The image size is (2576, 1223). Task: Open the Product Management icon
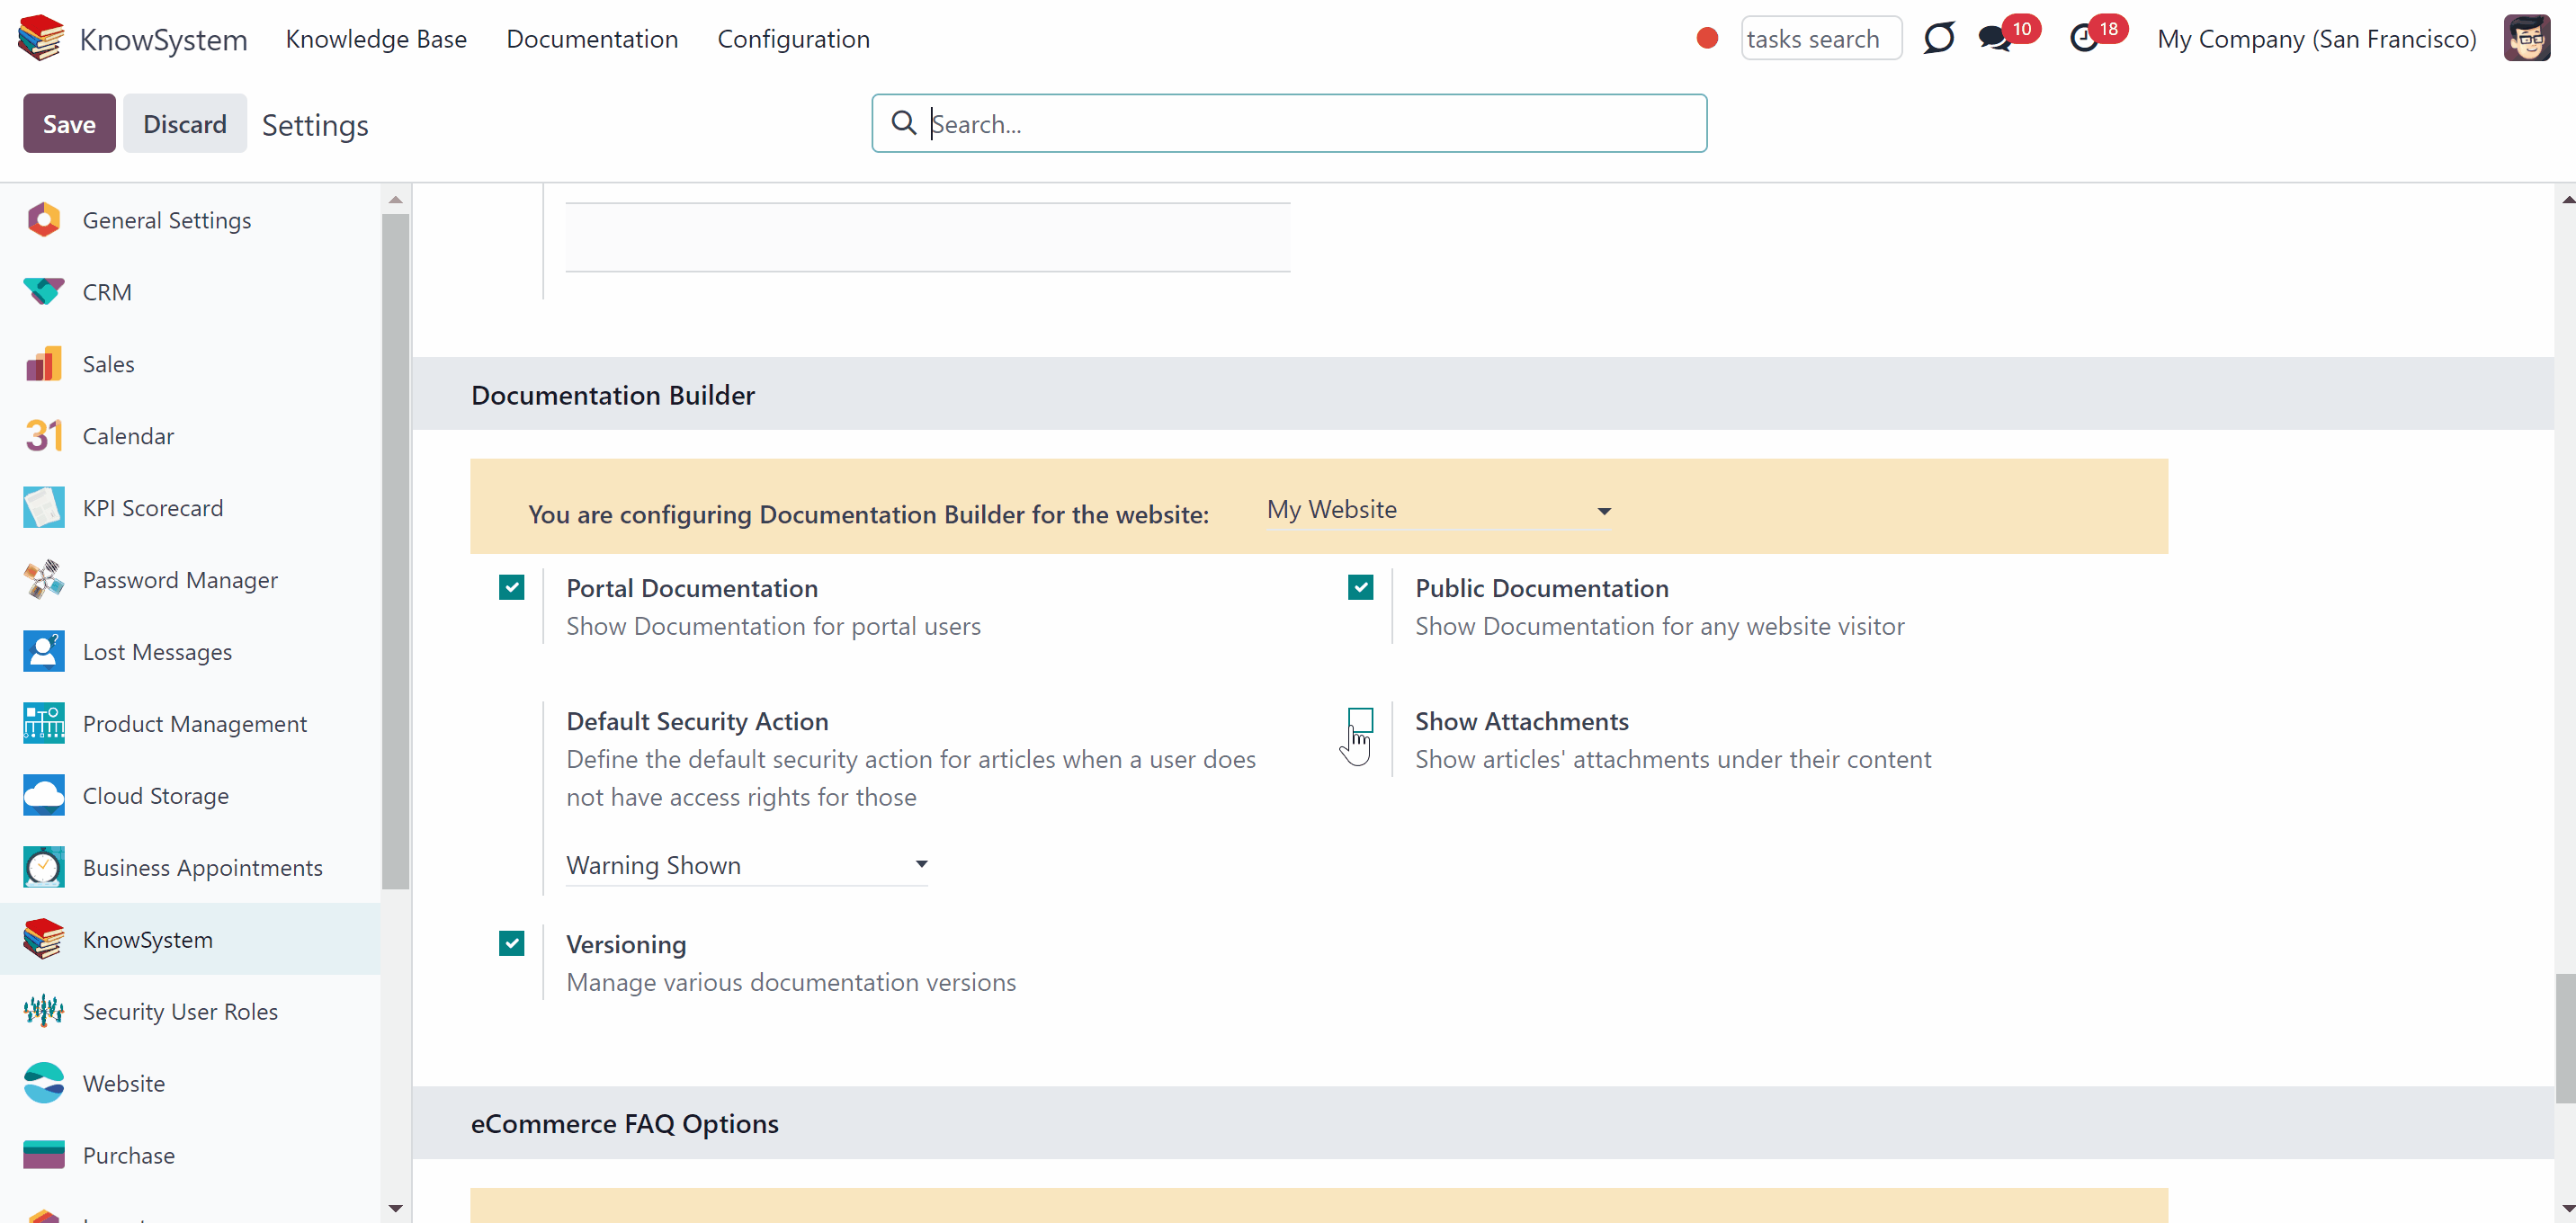(x=44, y=724)
